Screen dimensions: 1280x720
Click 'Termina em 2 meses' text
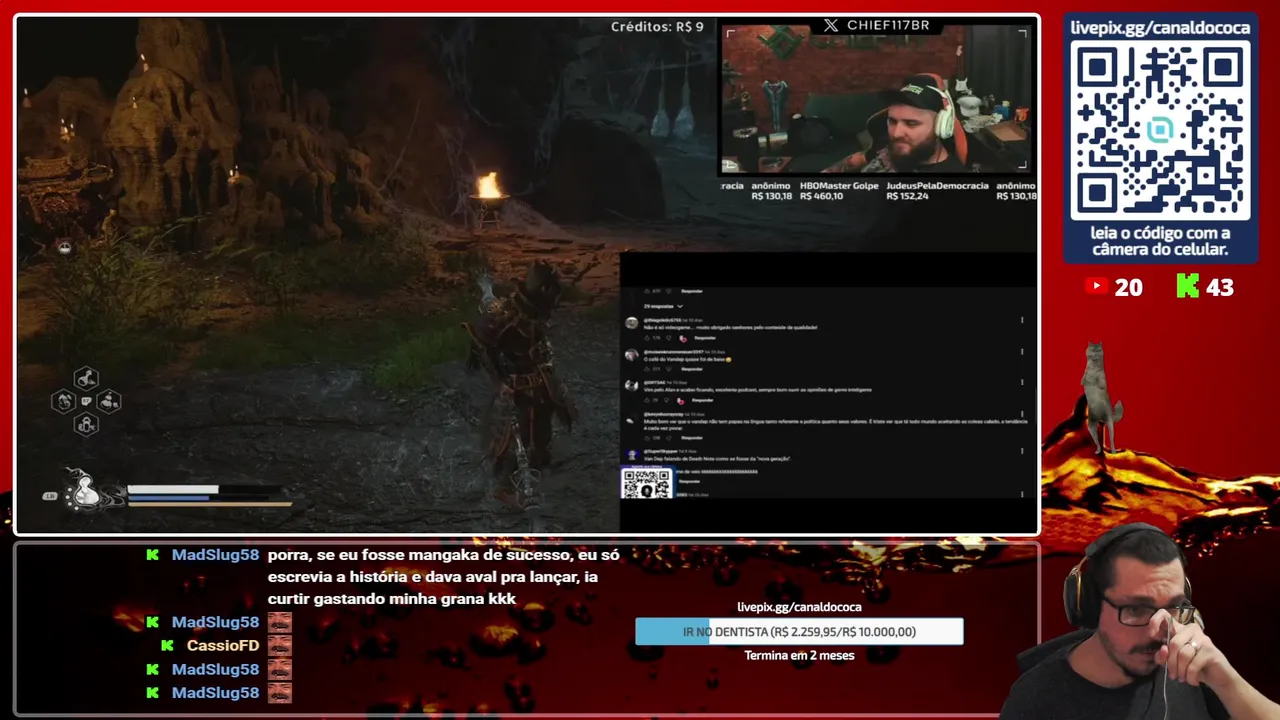[799, 656]
